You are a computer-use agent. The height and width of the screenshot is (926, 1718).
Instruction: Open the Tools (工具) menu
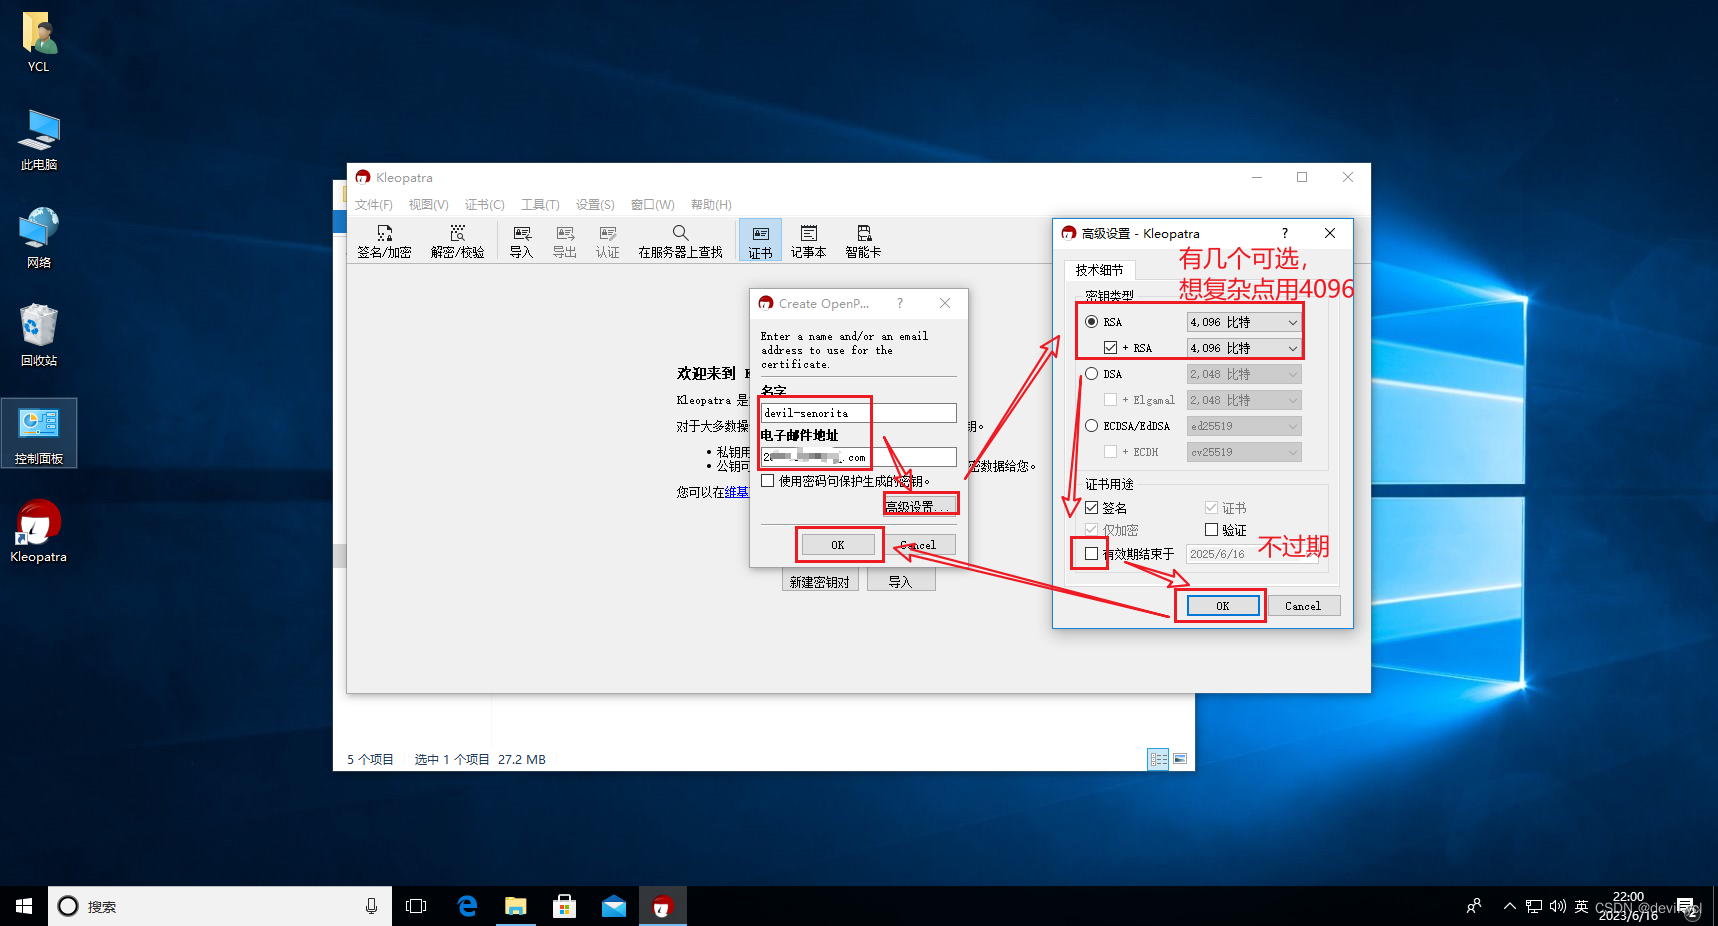[540, 205]
